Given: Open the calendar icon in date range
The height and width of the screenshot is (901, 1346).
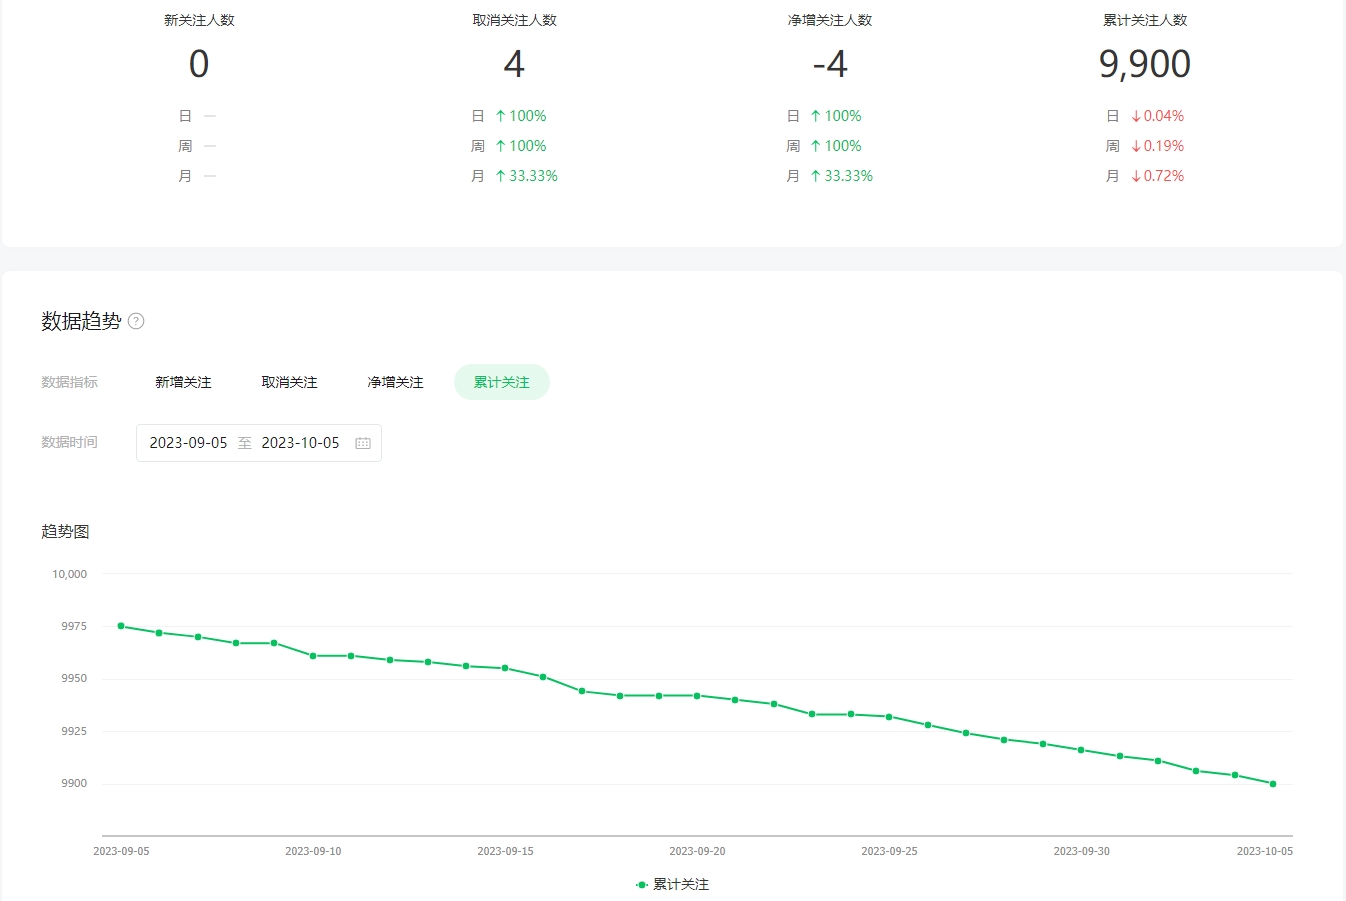Looking at the screenshot, I should (x=363, y=443).
